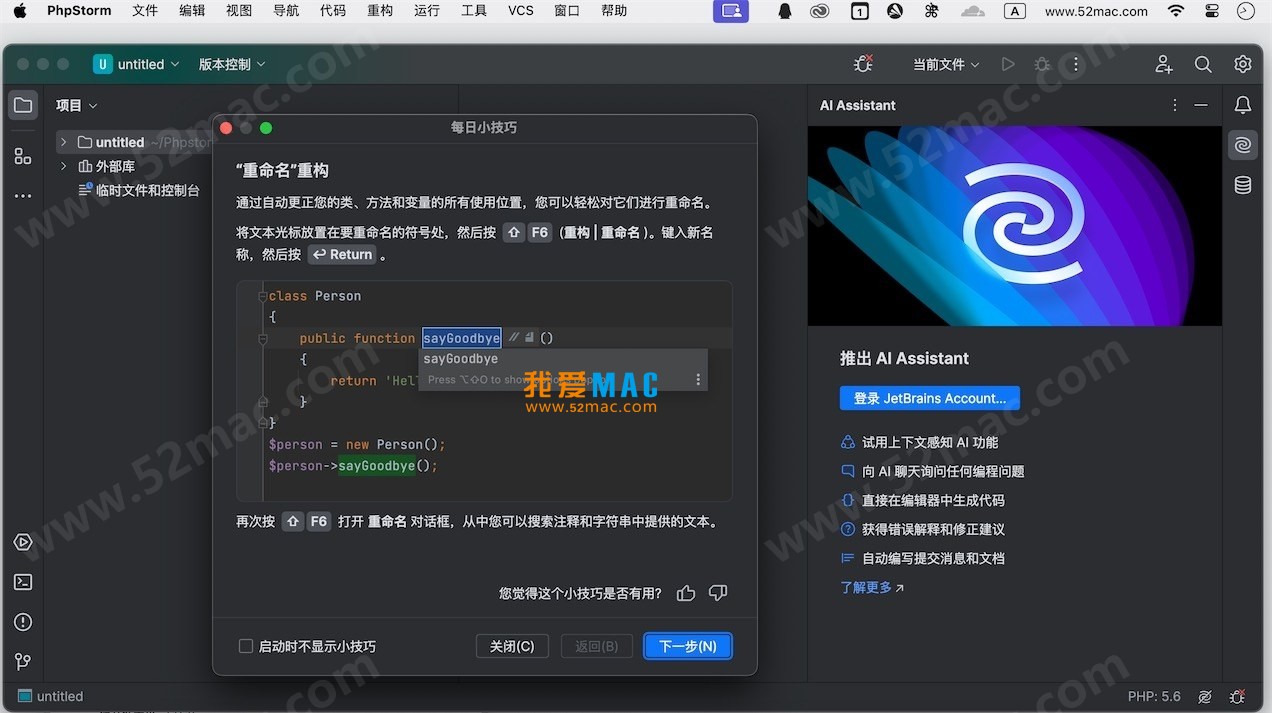Open the 版本控制 dropdown
The image size is (1272, 713).
tap(232, 64)
